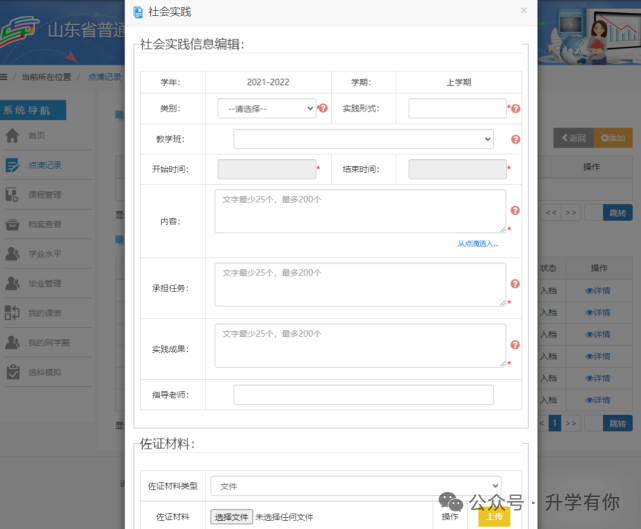
Task: Click the 学业水平 person icon in sidebar
Action: coord(12,254)
